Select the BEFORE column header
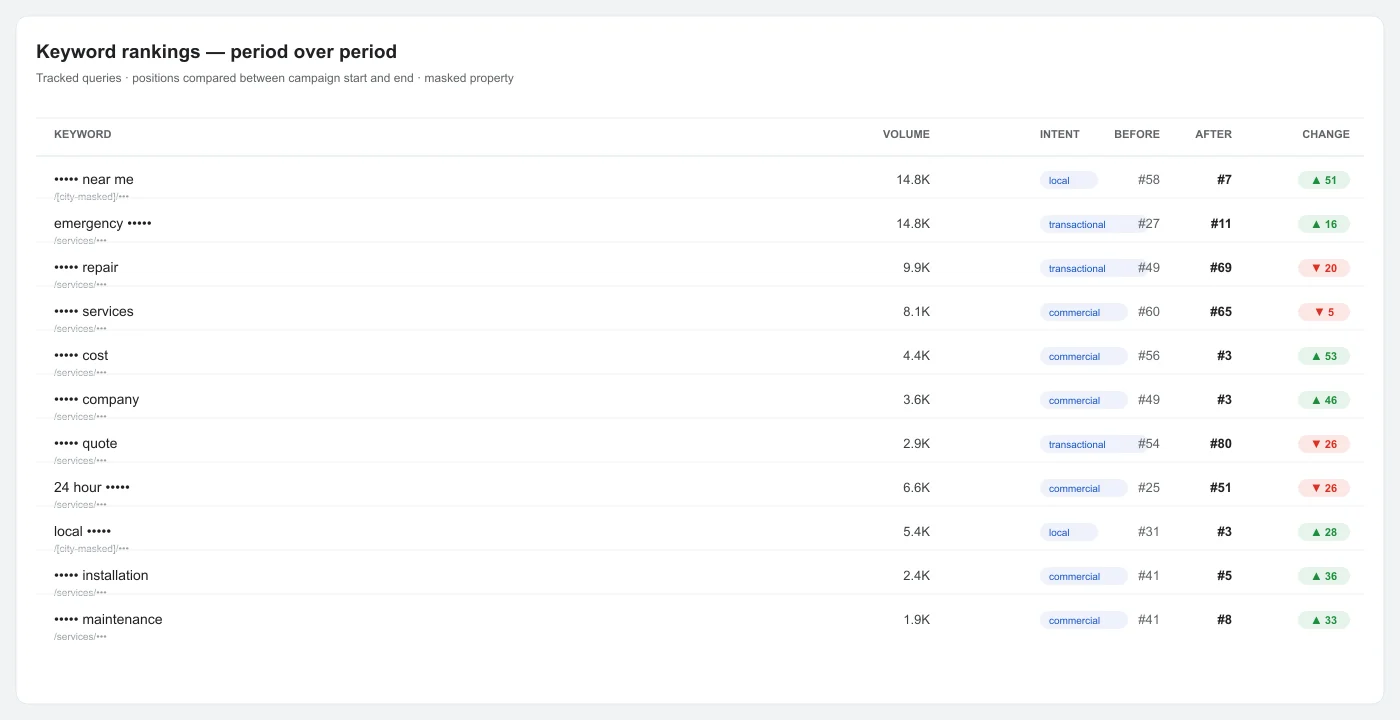This screenshot has width=1400, height=720. 1137,134
